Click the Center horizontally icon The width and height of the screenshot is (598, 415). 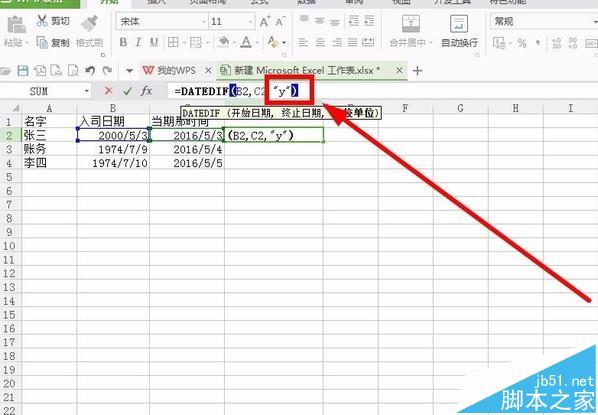click(320, 42)
